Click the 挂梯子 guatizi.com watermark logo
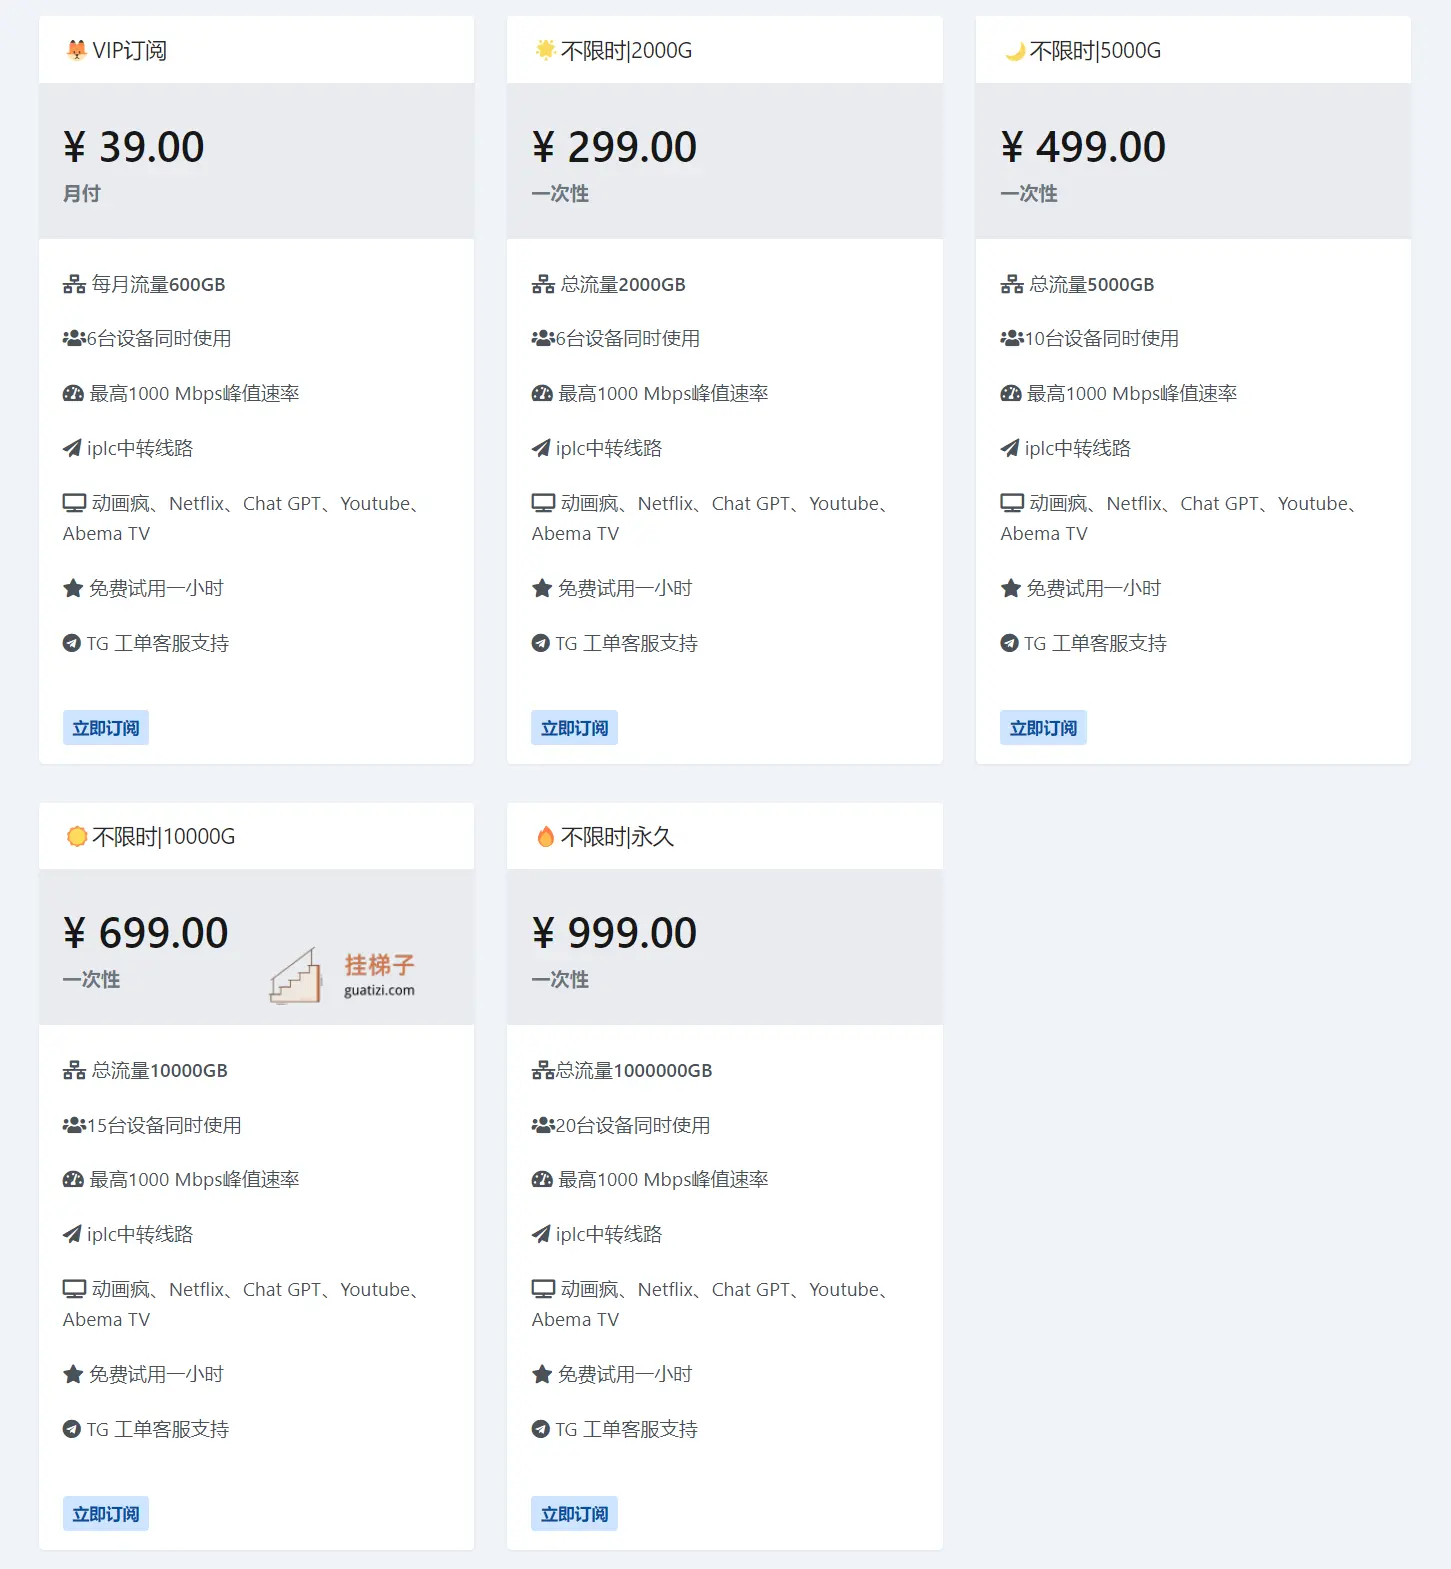1451x1569 pixels. coord(343,976)
